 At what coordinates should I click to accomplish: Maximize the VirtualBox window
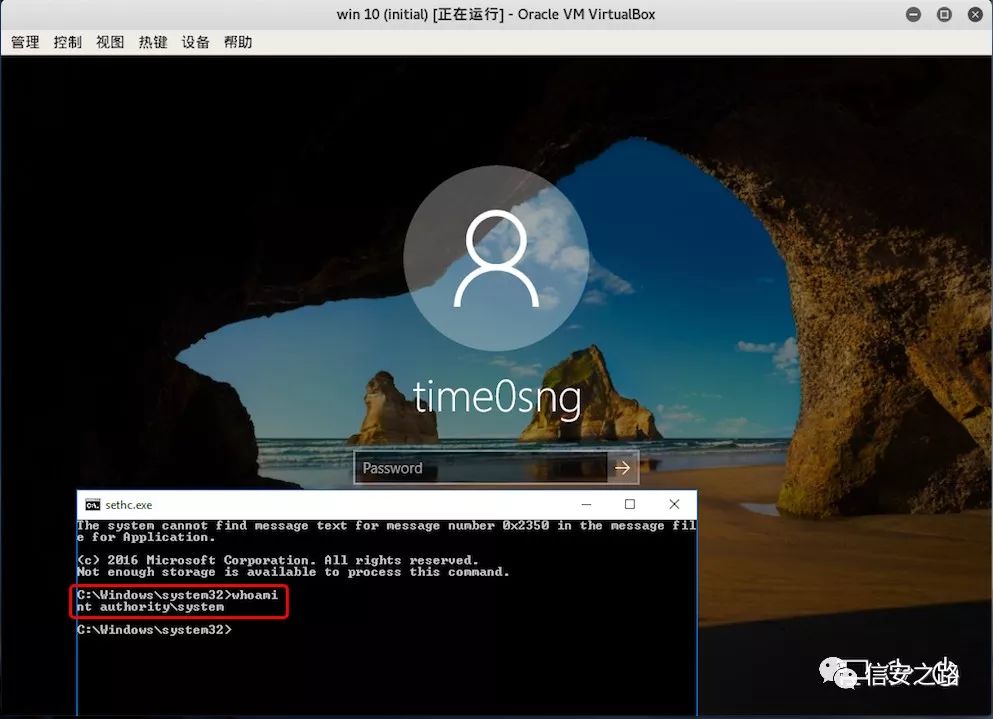tap(944, 15)
